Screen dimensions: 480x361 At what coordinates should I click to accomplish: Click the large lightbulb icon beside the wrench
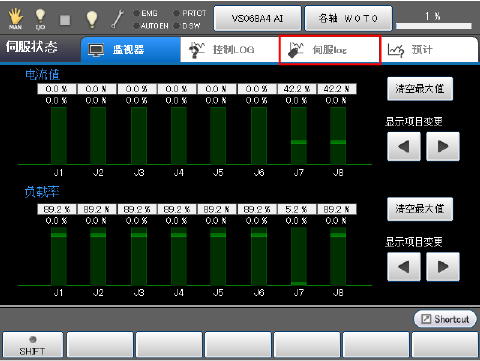coord(92,19)
